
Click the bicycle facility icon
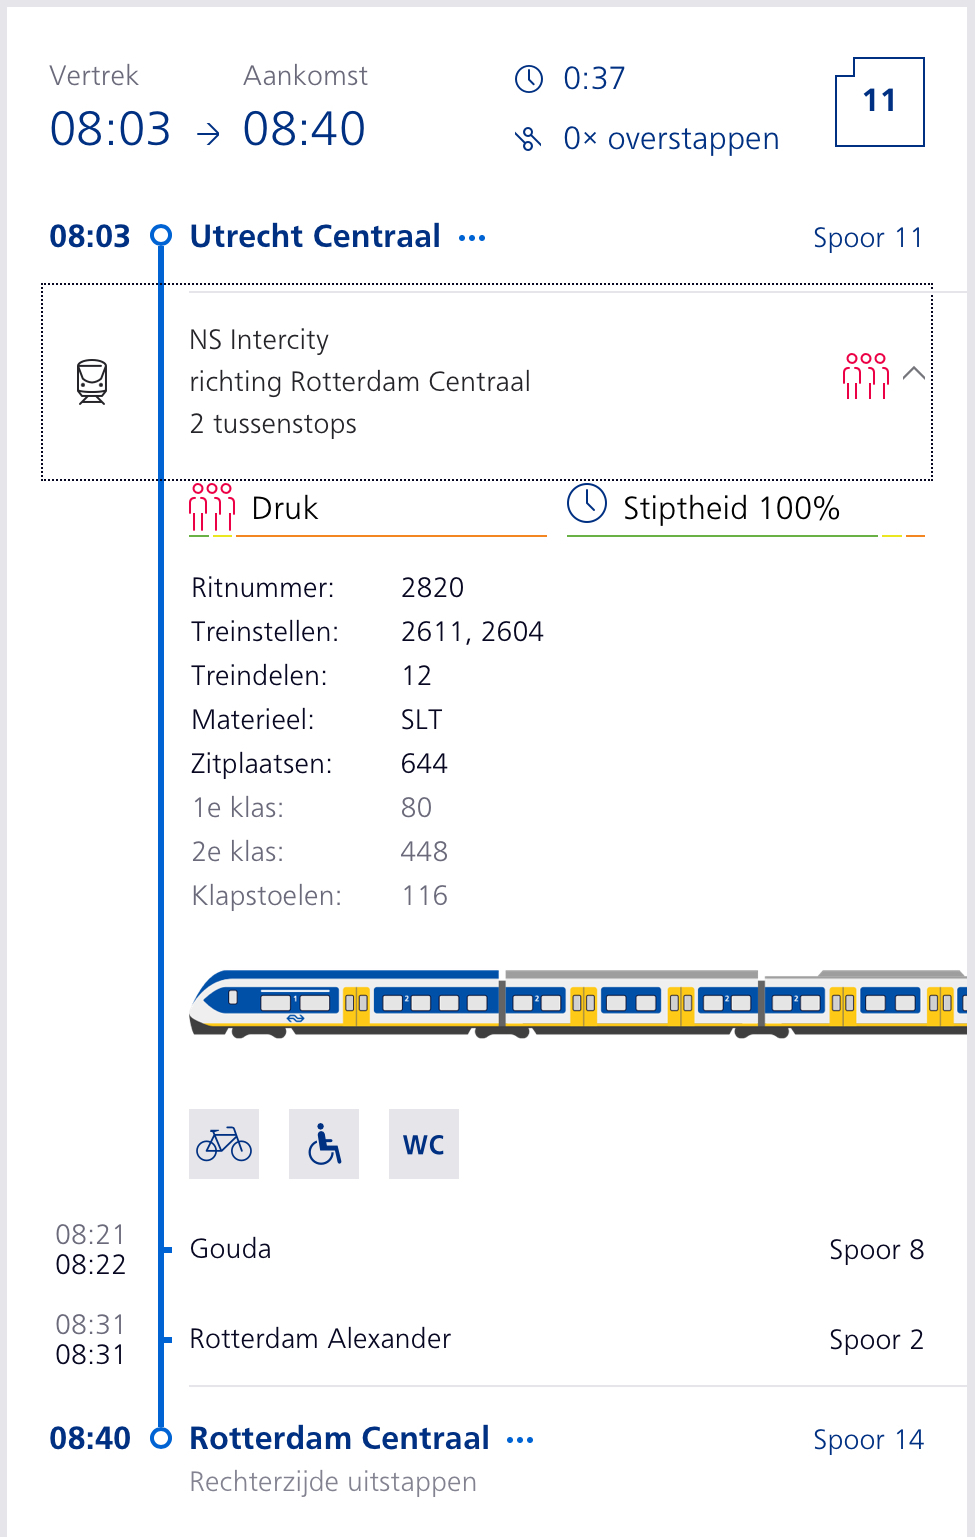224,1144
